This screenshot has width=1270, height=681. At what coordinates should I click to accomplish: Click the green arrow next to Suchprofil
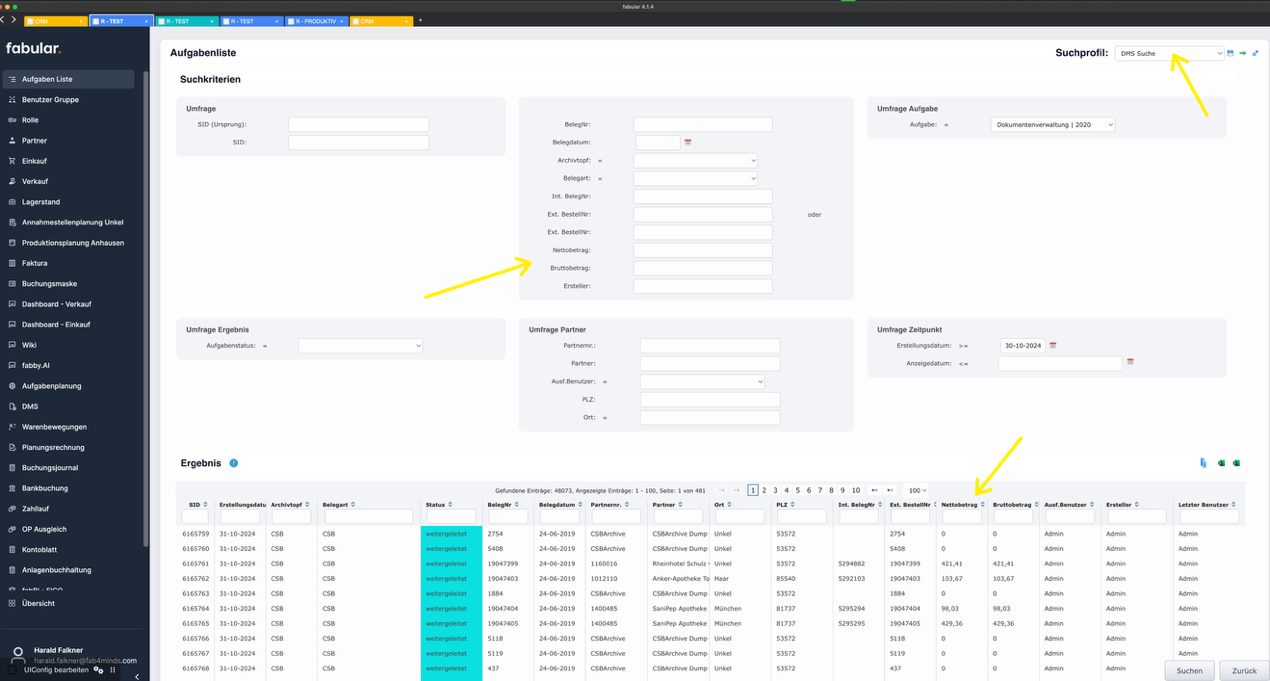click(x=1243, y=54)
